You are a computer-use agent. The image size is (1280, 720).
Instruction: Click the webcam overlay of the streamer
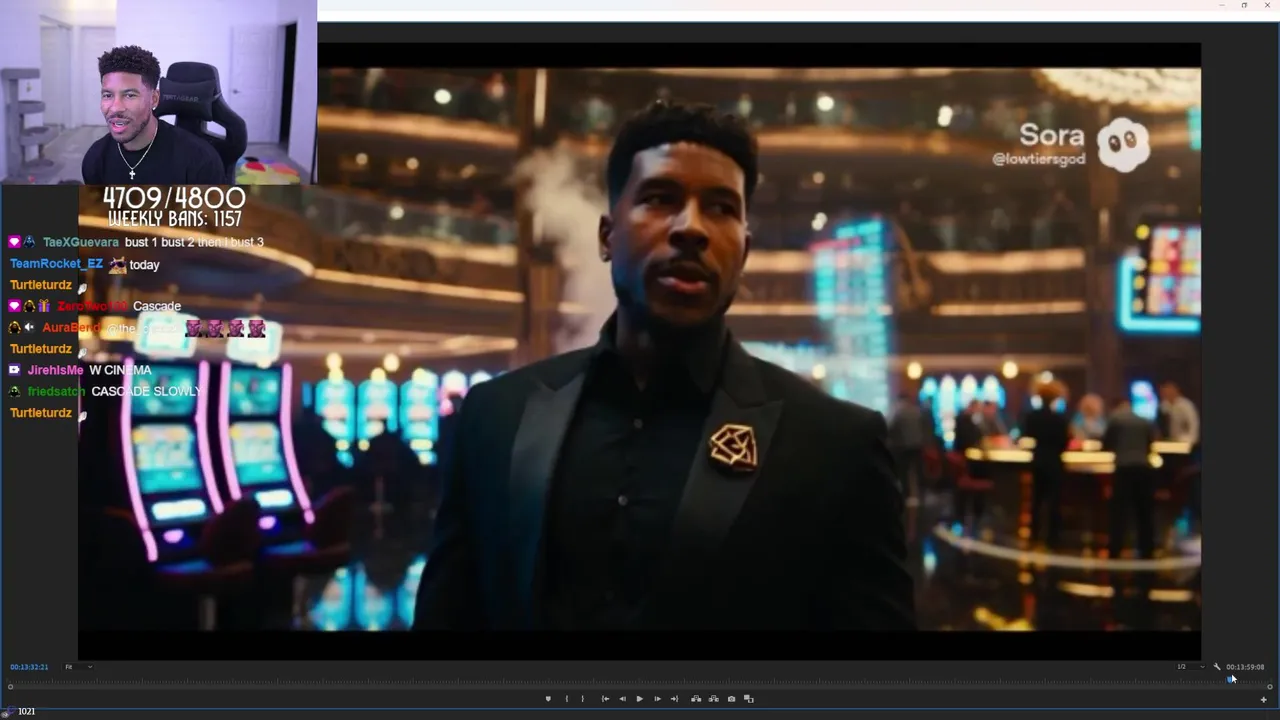(158, 92)
